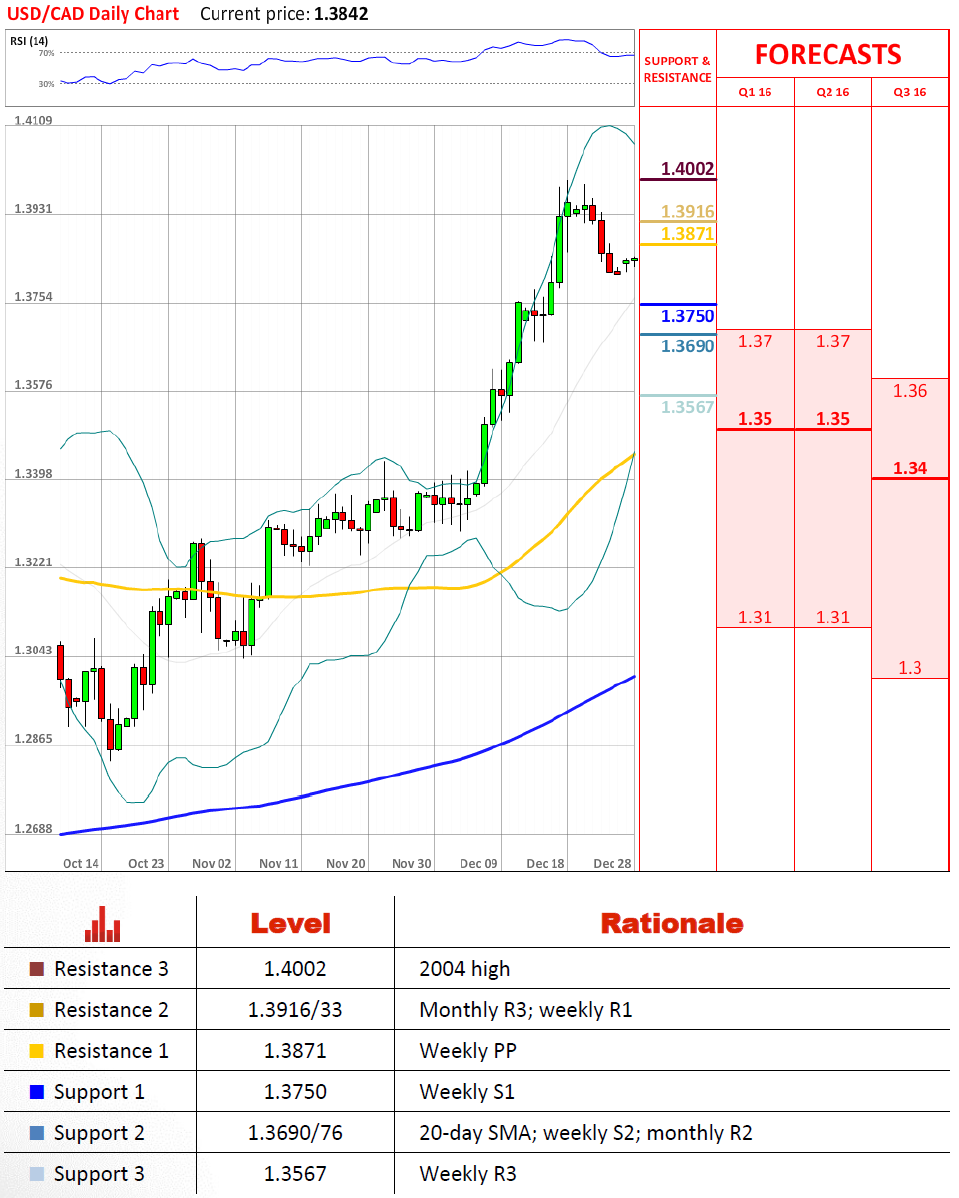
Task: Click the Q2 16 bold forecast 1.35
Action: [x=833, y=419]
